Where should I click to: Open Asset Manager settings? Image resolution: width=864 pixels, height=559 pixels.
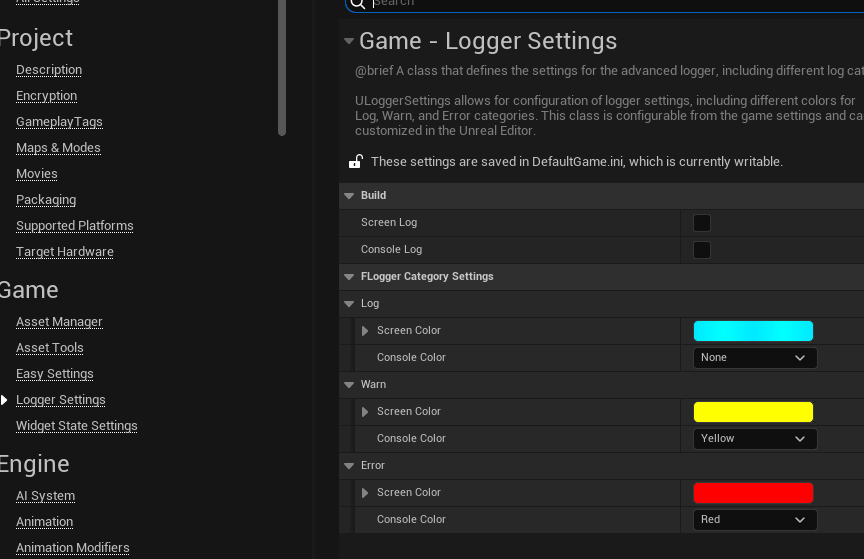pyautogui.click(x=59, y=321)
